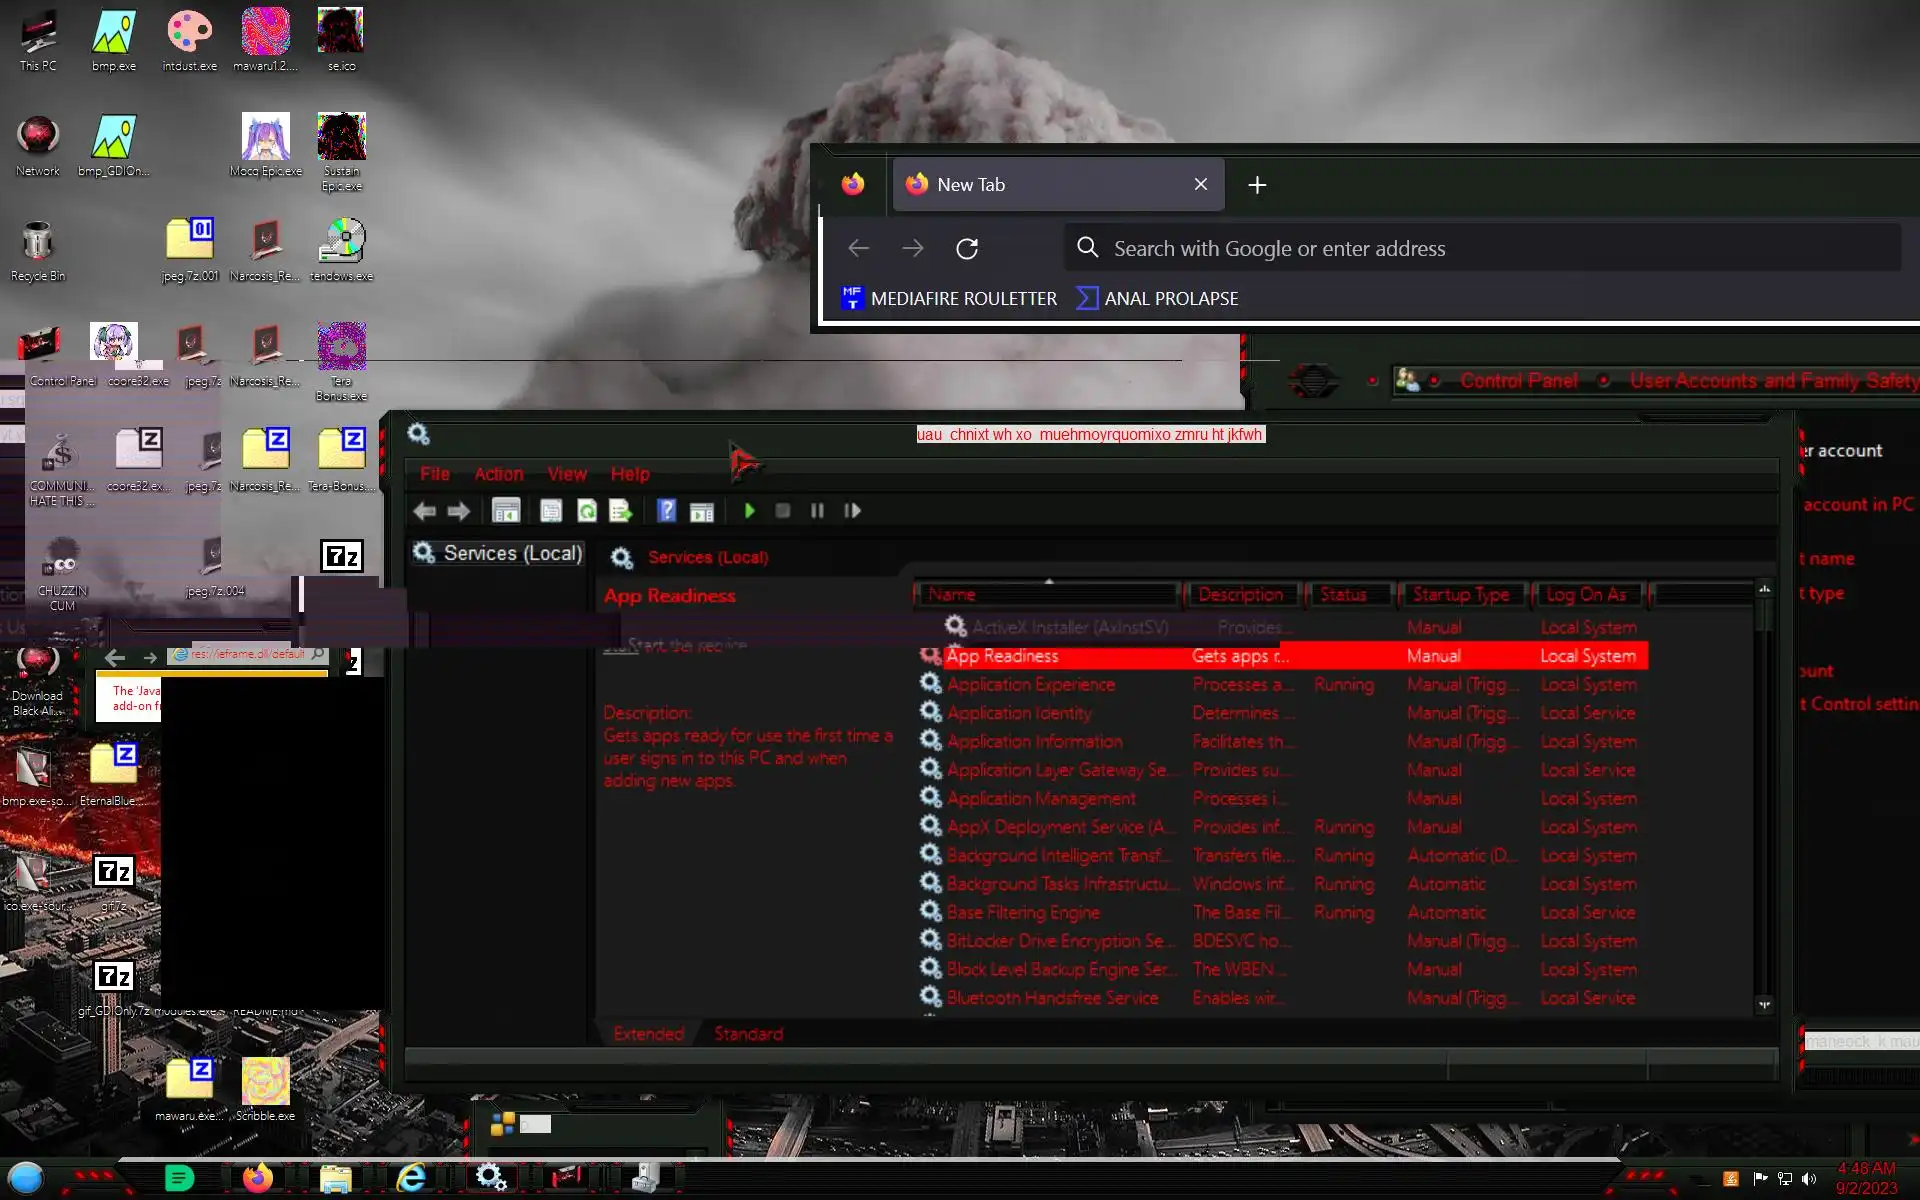Image resolution: width=1920 pixels, height=1200 pixels.
Task: Click the Export List toolbar icon
Action: coord(621,511)
